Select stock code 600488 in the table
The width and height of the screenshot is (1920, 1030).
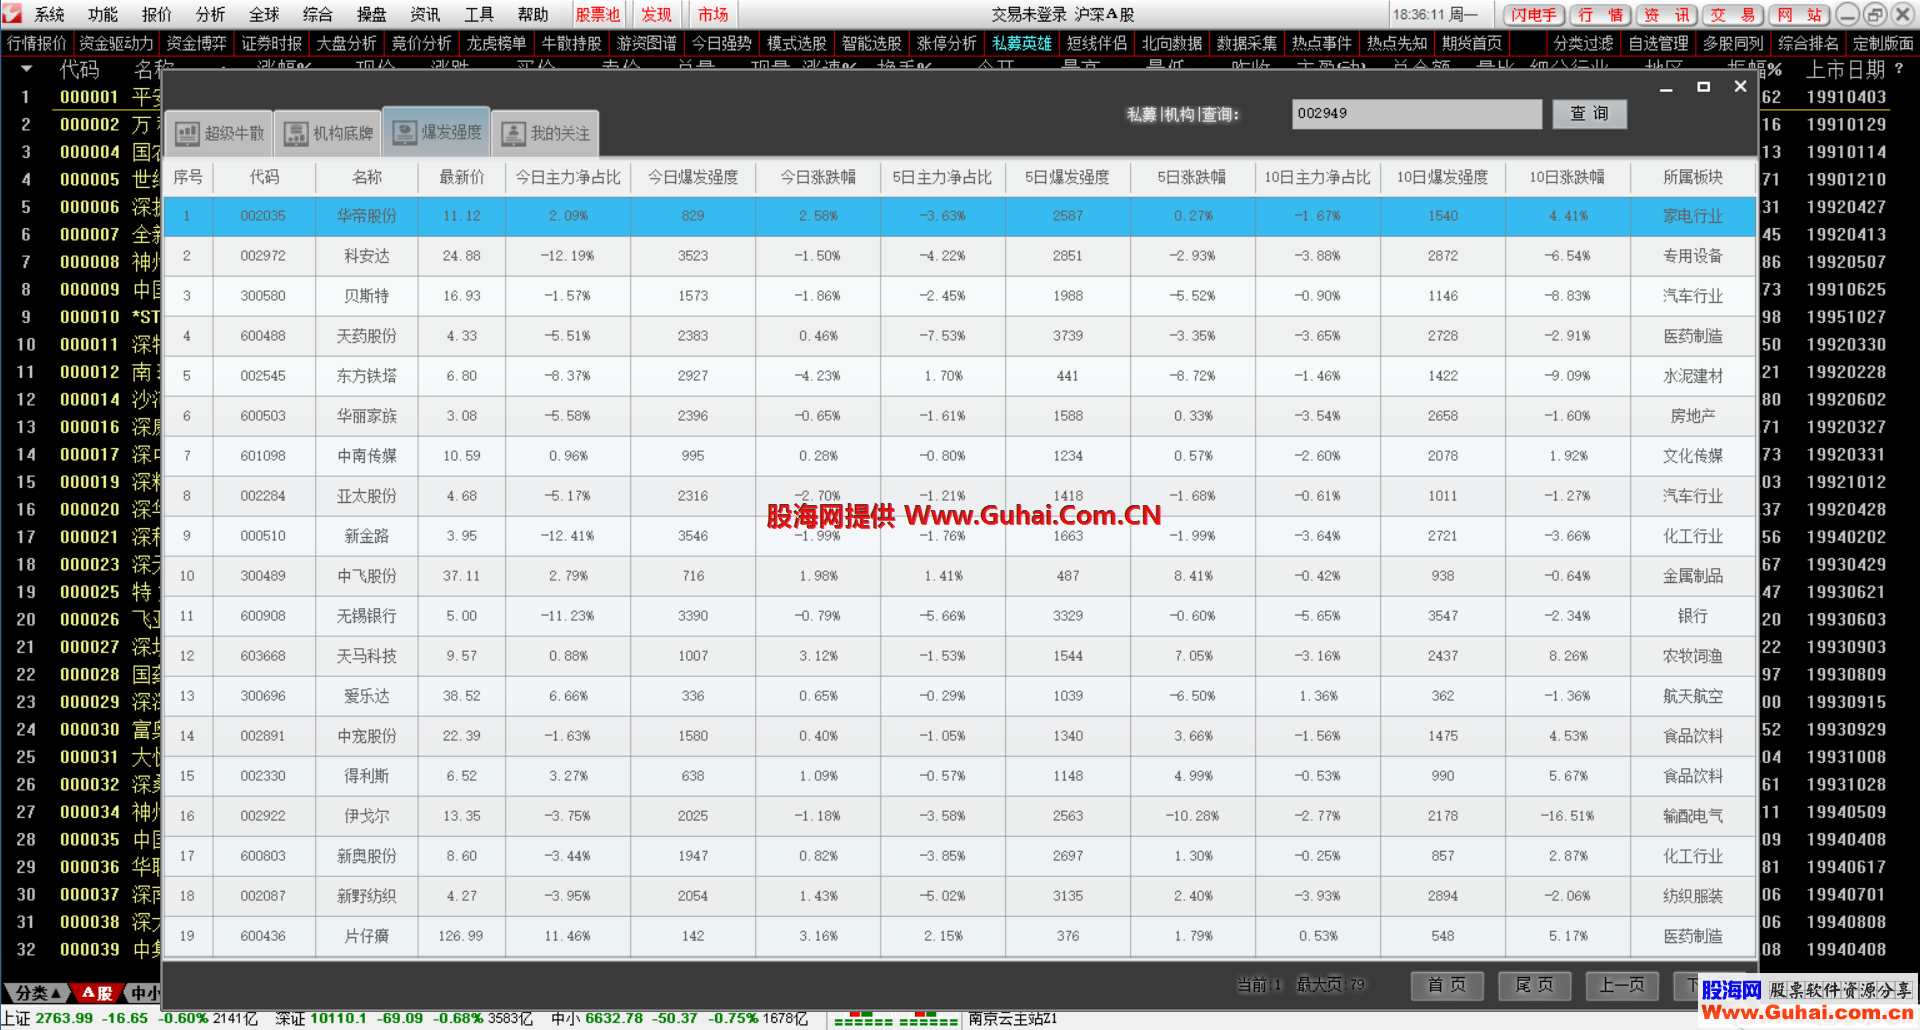coord(263,336)
